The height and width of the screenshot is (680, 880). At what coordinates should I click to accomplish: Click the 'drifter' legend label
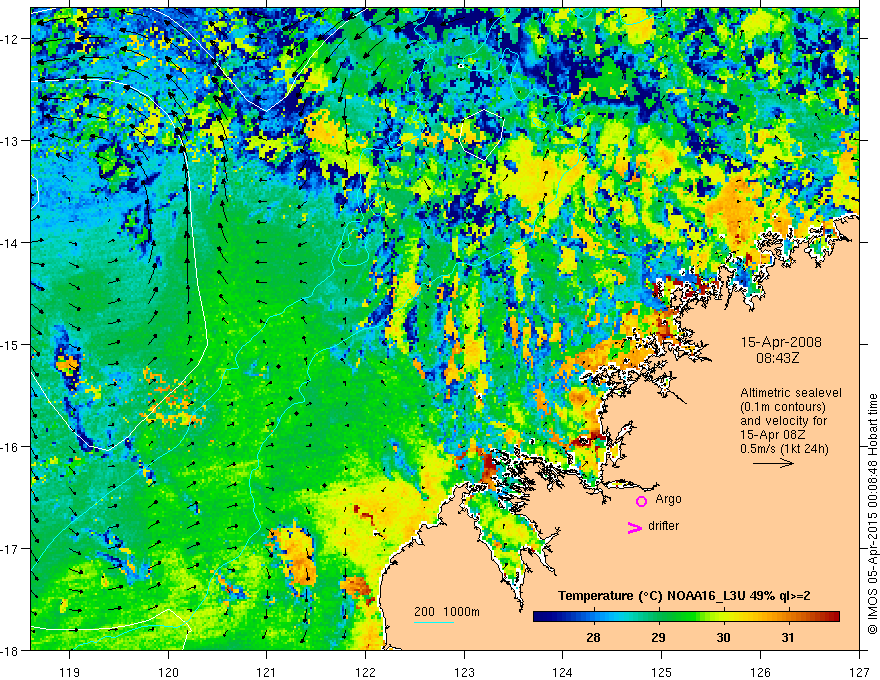pos(663,526)
